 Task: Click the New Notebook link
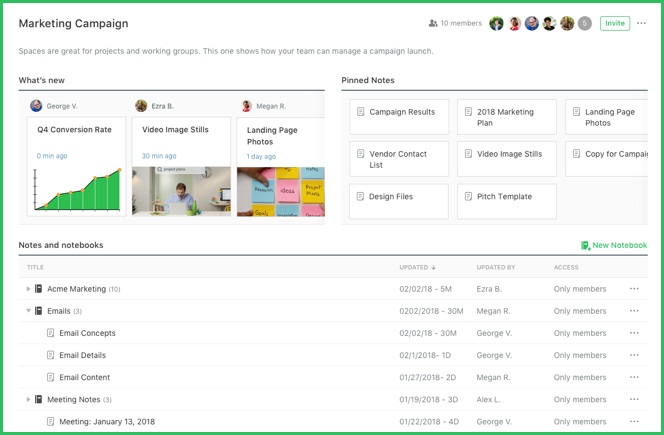click(619, 245)
